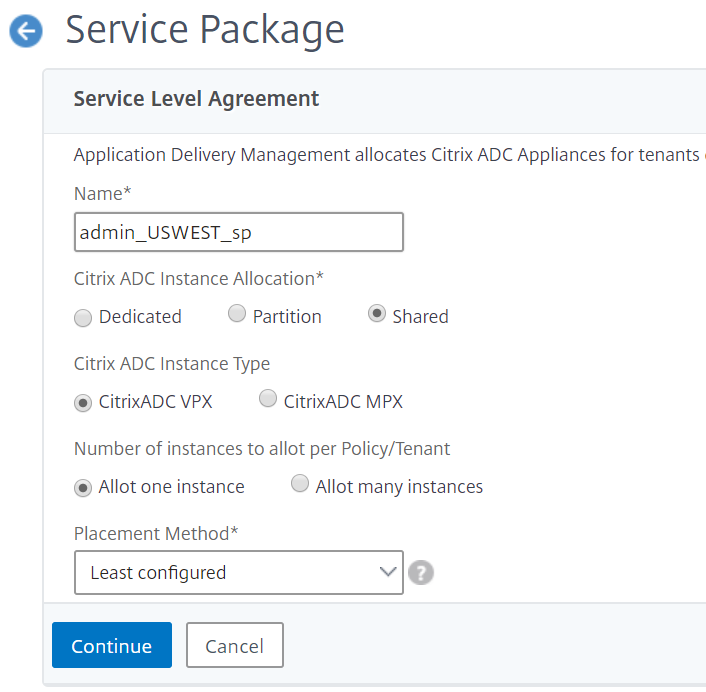This screenshot has height=692, width=706.
Task: Click the Dedicated radio label text
Action: (x=140, y=317)
